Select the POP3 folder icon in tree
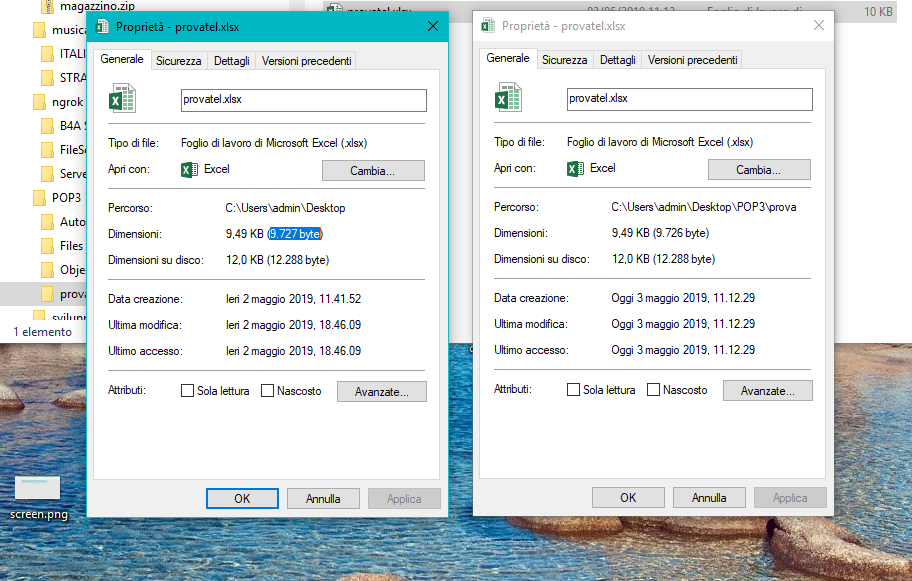 pos(40,198)
